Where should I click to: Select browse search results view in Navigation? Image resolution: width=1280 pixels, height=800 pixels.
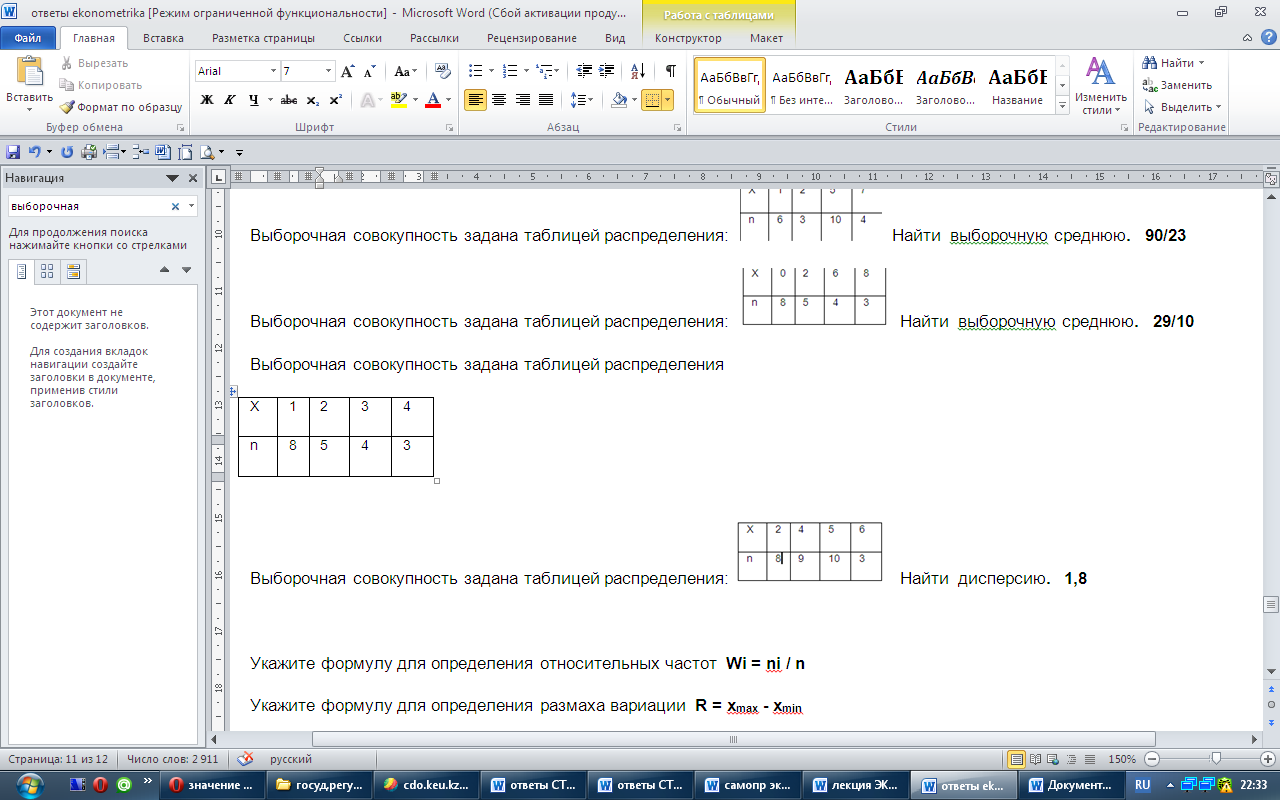(73, 271)
